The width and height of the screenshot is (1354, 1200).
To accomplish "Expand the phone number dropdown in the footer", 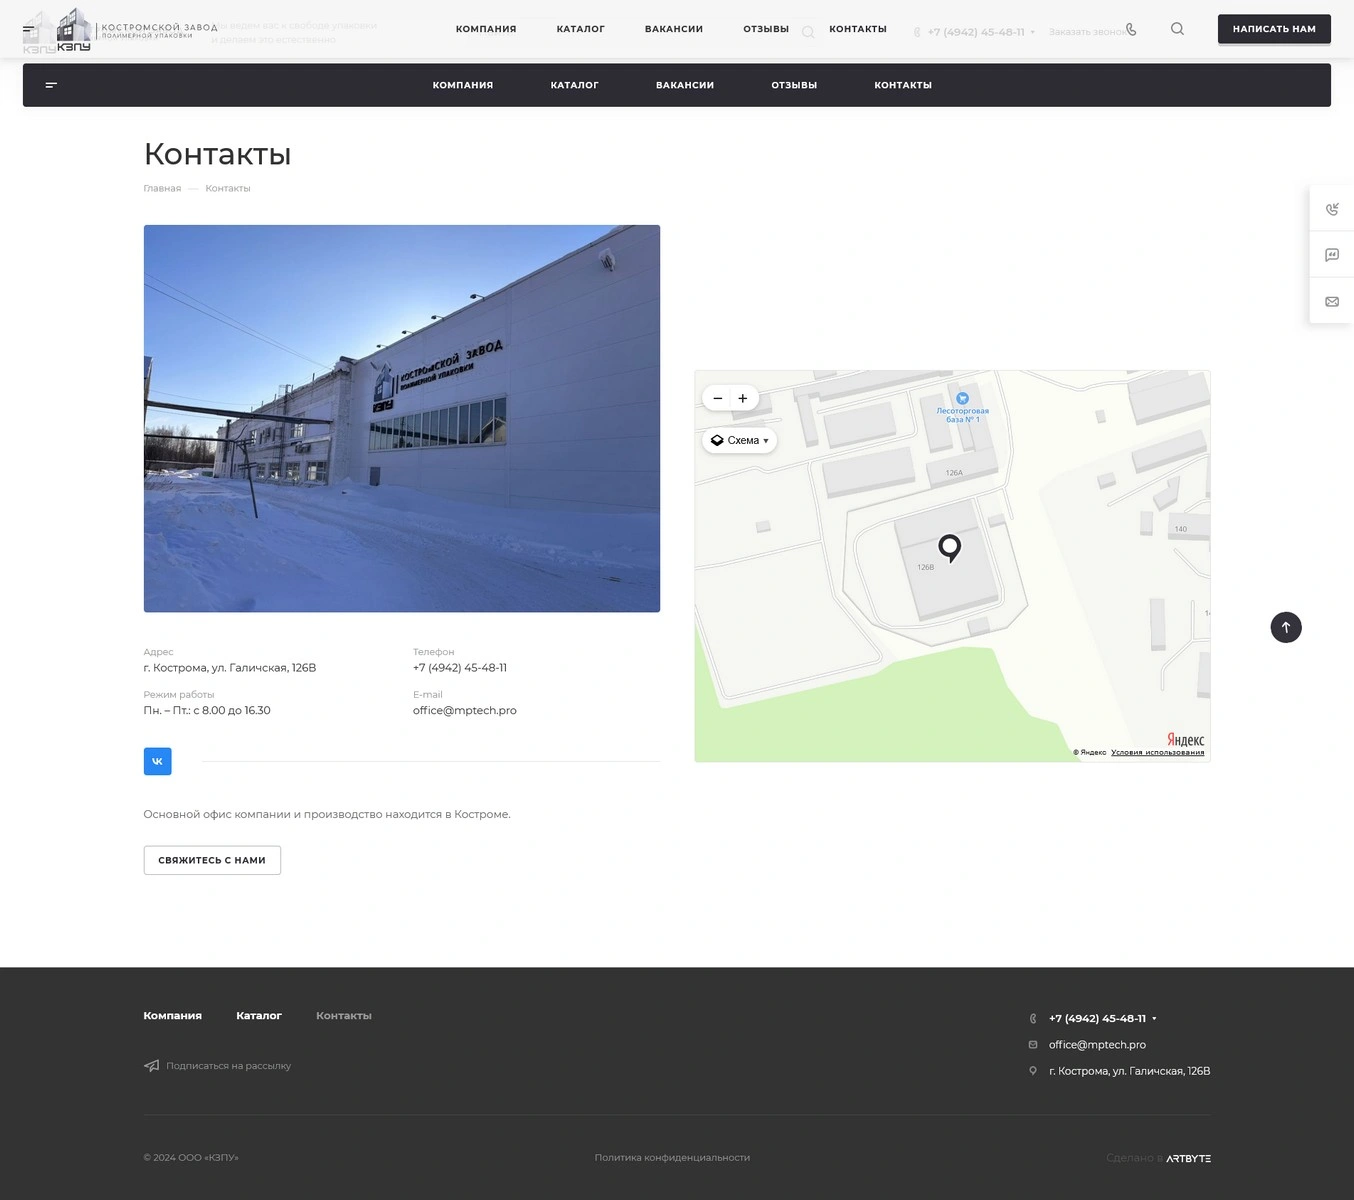I will [1154, 1019].
